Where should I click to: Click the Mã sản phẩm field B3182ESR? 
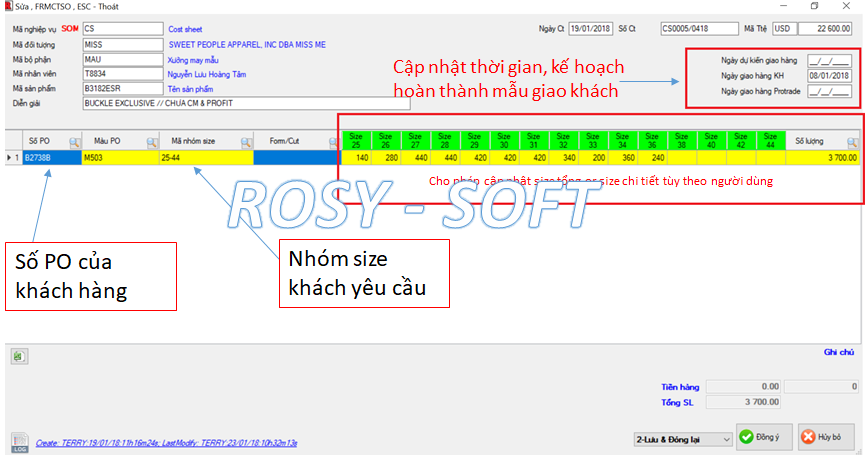[123, 88]
